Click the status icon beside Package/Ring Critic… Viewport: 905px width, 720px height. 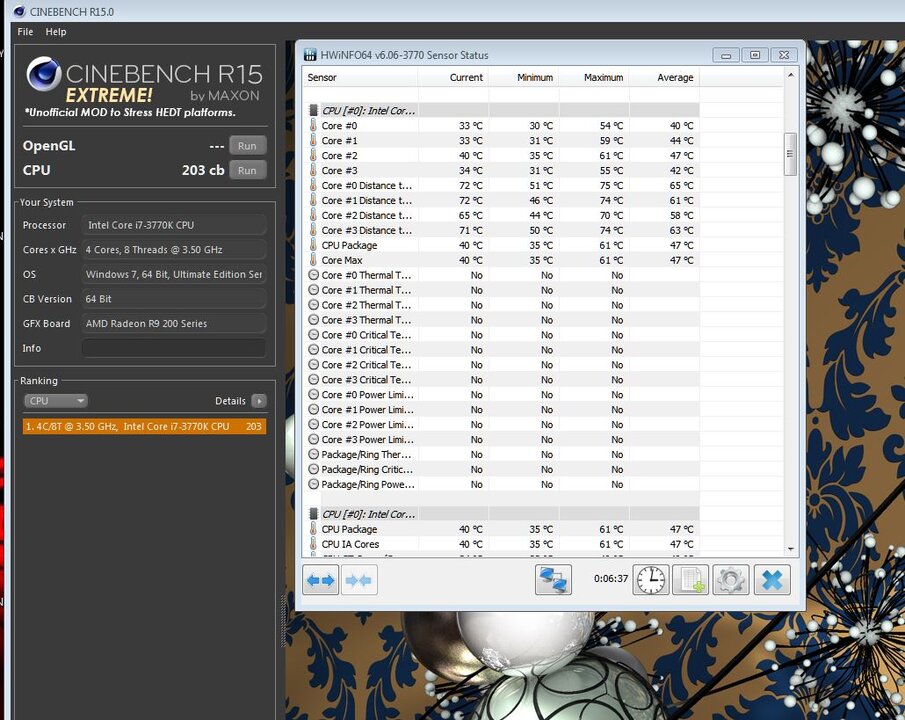313,469
